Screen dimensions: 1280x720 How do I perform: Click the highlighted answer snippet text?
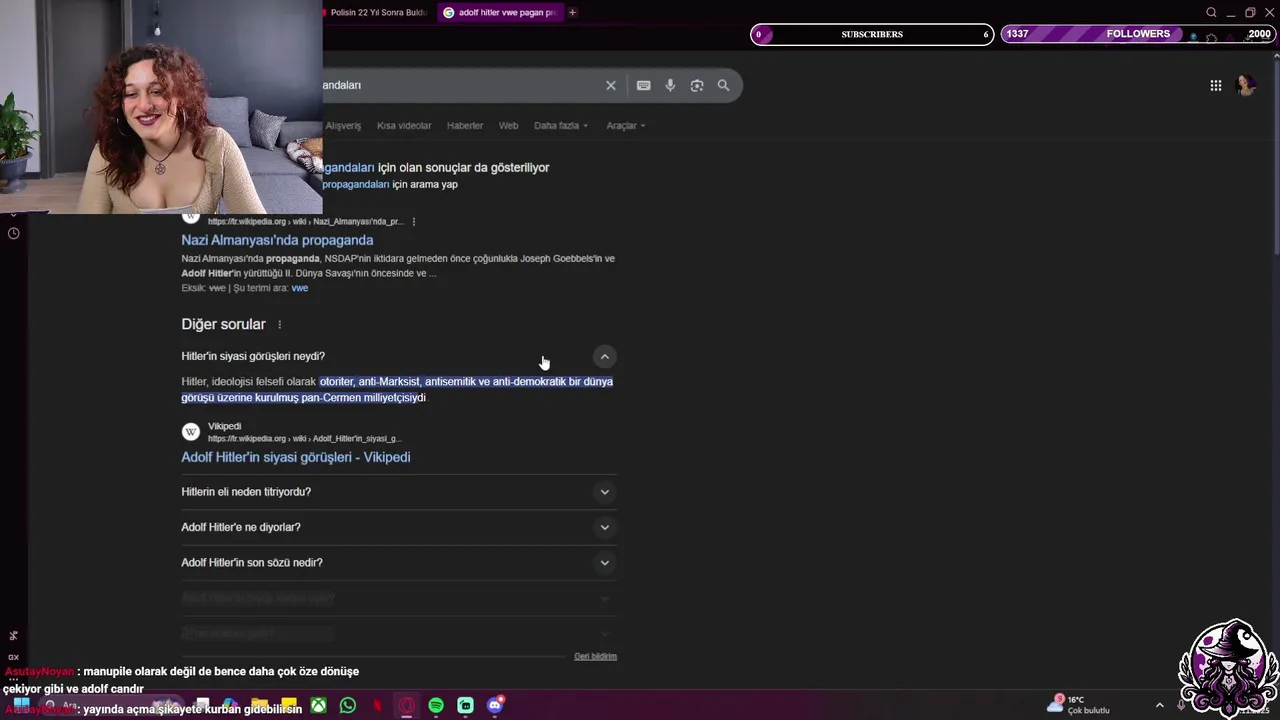click(397, 389)
